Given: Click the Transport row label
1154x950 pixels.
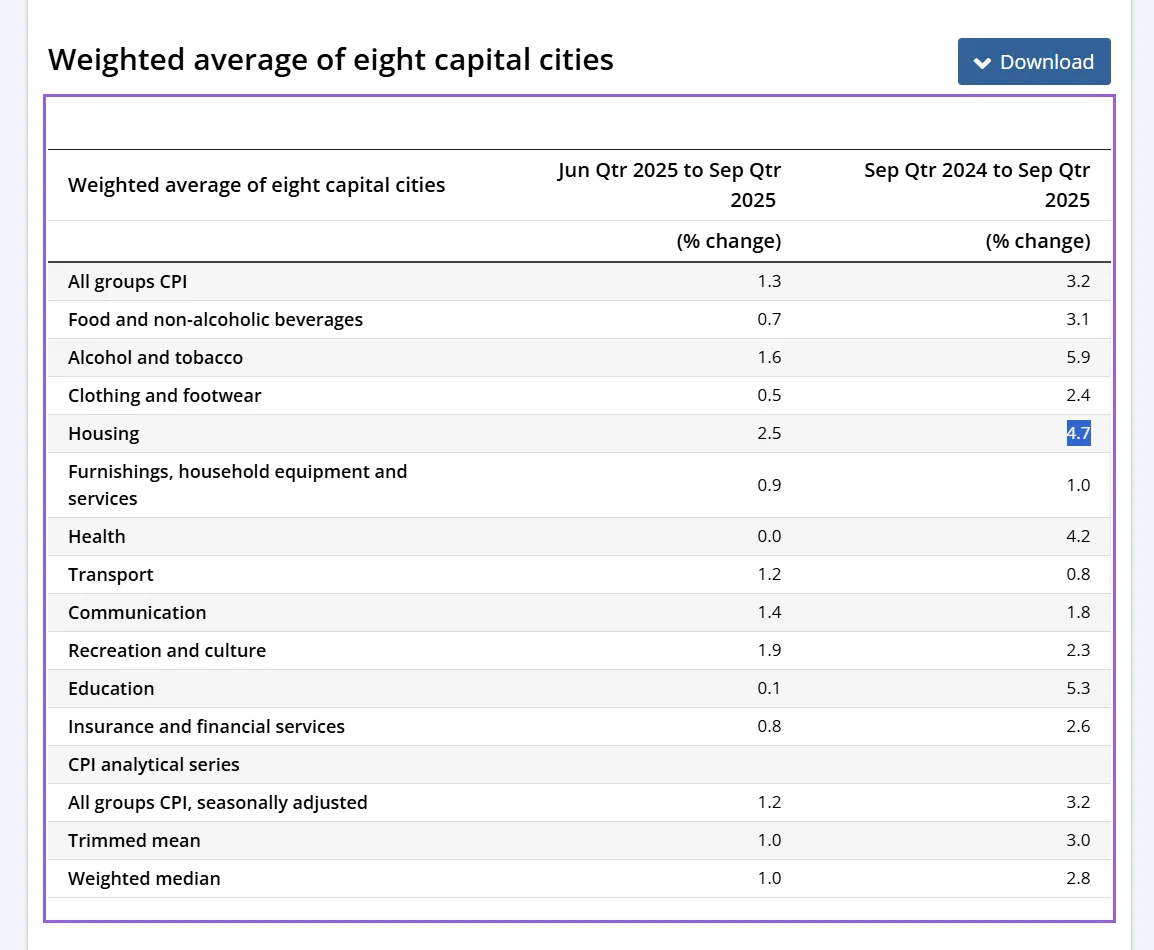Looking at the screenshot, I should (x=110, y=575).
